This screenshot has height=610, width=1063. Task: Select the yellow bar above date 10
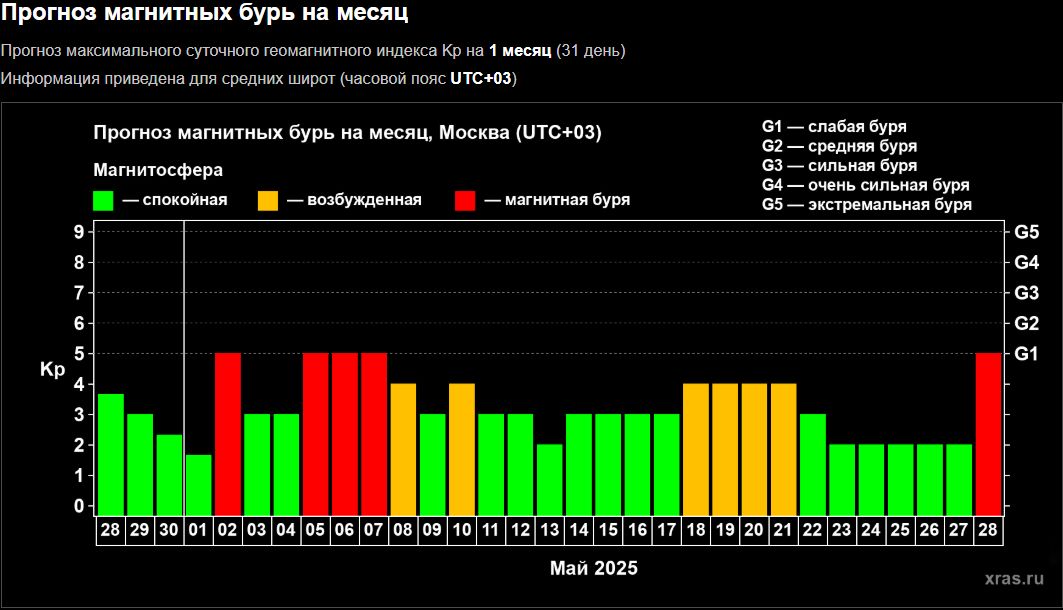point(462,448)
